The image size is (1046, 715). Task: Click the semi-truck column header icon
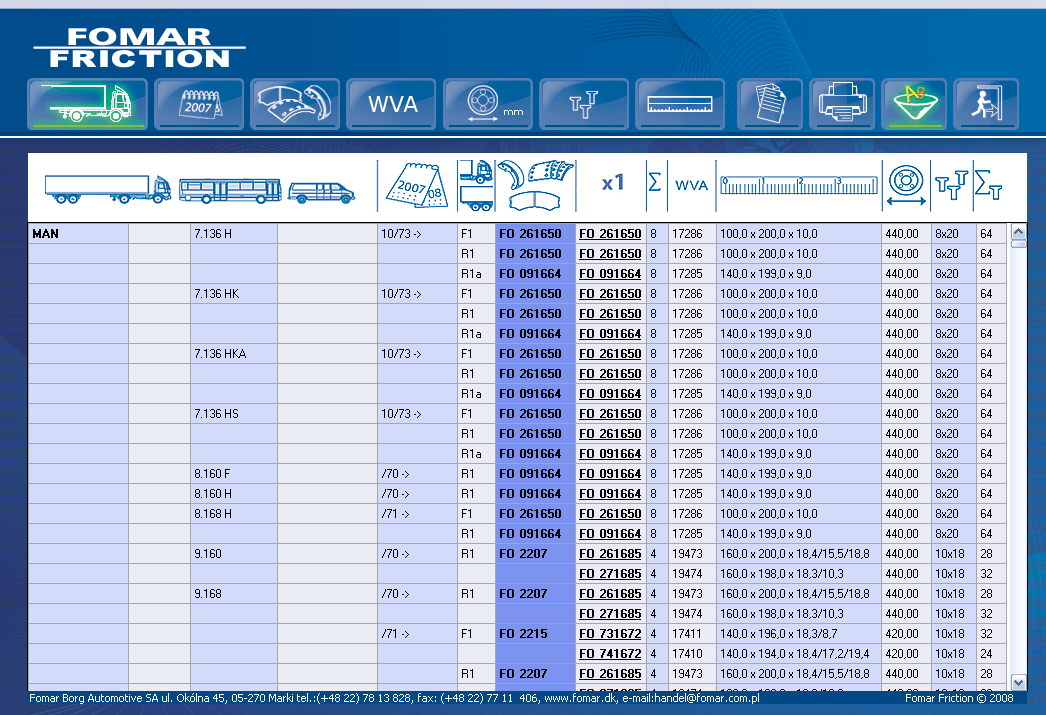tap(107, 189)
